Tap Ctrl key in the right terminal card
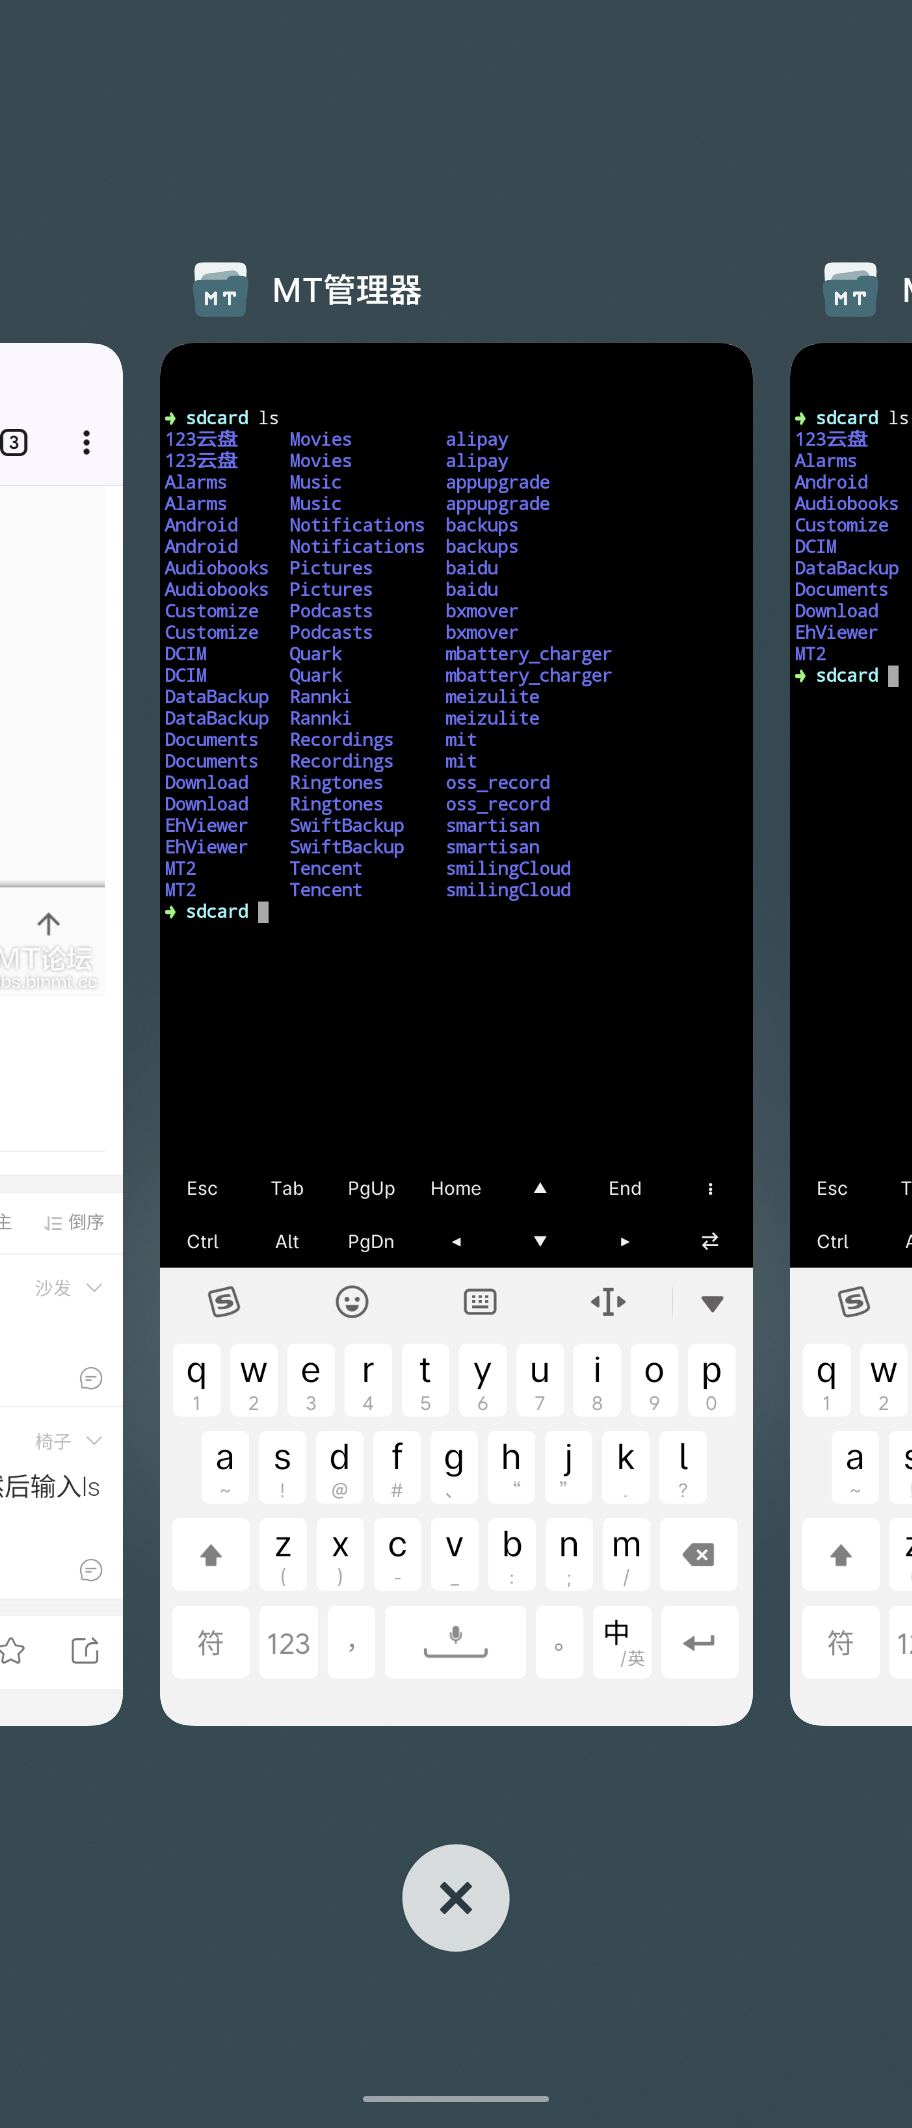Viewport: 912px width, 2128px height. pyautogui.click(x=832, y=1241)
